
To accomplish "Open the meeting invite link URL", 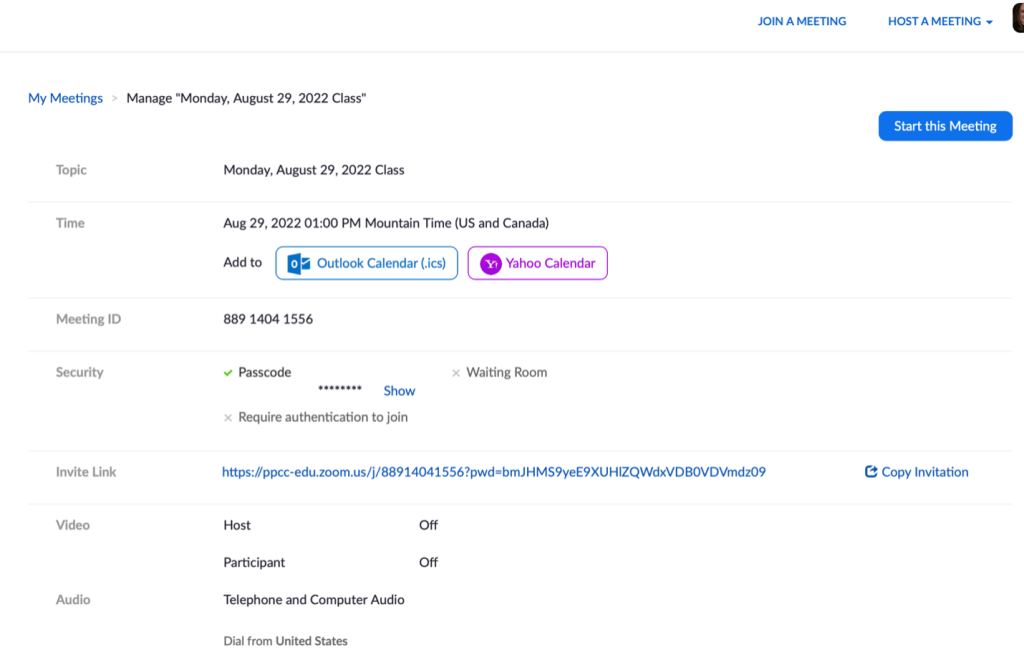I will 494,471.
